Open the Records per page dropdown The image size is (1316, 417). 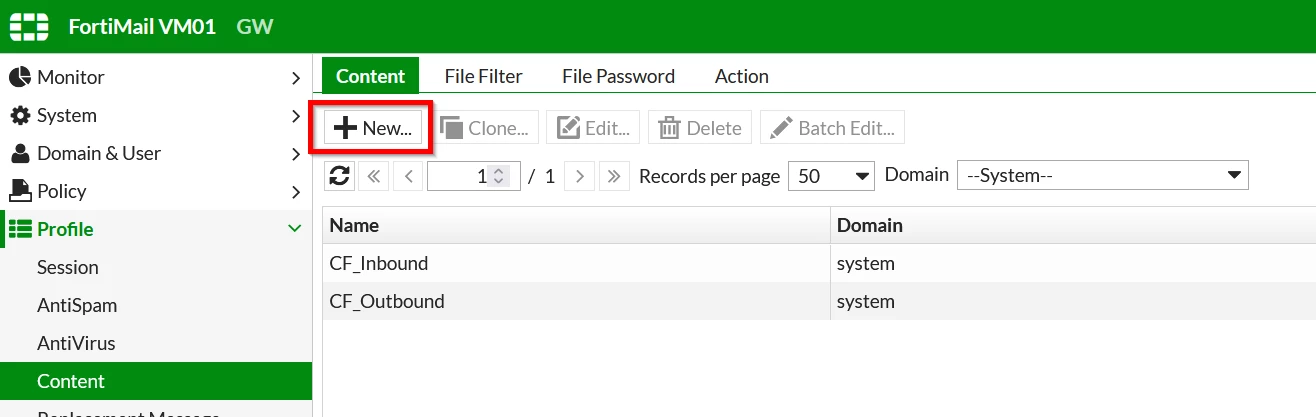[x=831, y=176]
